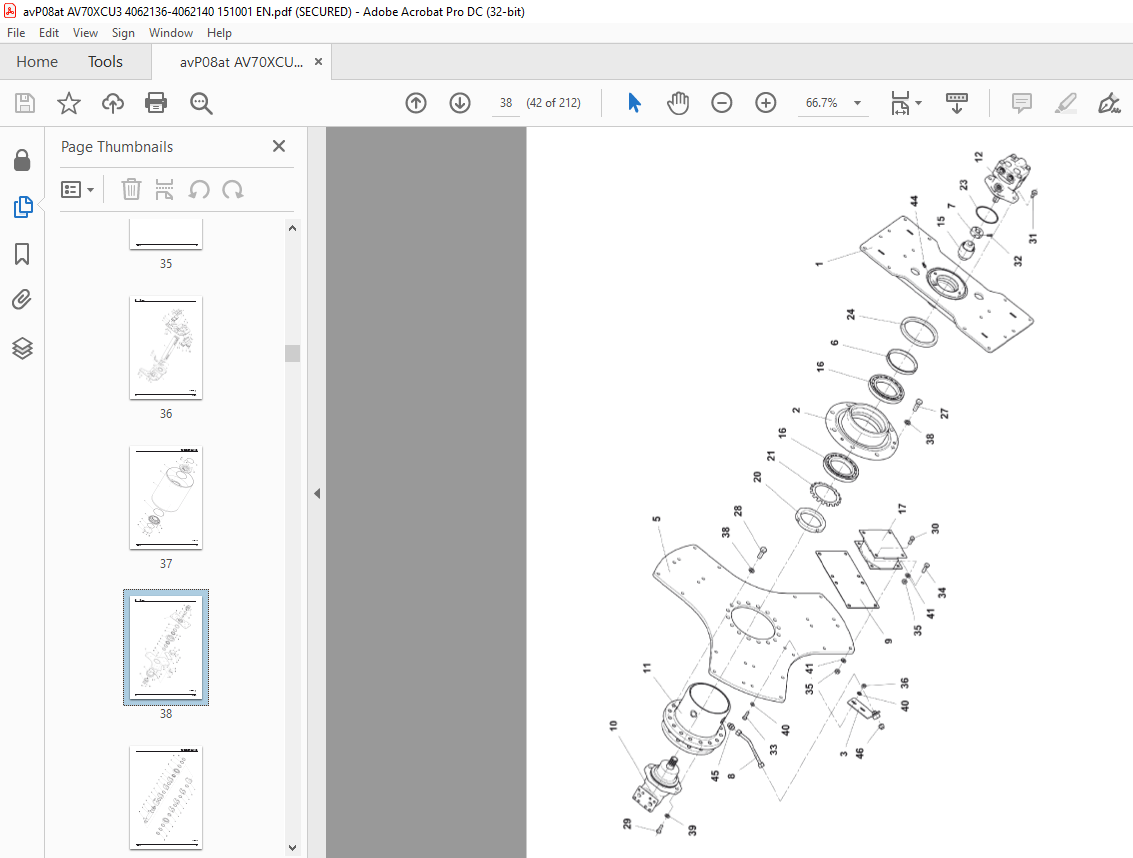Image resolution: width=1133 pixels, height=858 pixels.
Task: Close the Page Thumbnails panel
Action: click(279, 146)
